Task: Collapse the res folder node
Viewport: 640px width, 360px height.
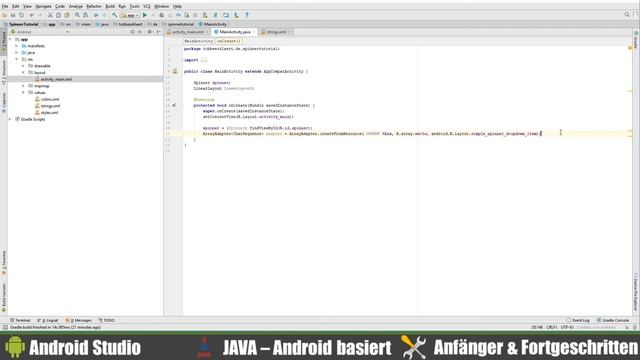Action: [17, 59]
